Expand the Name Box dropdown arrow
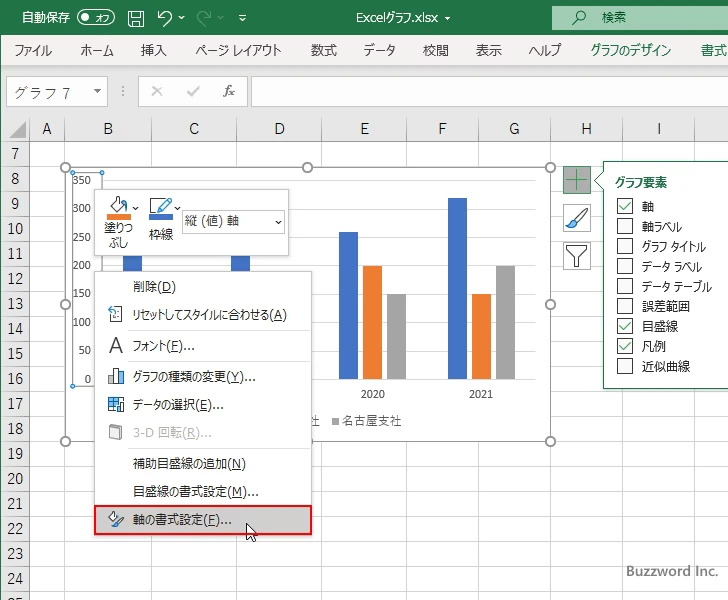 click(x=97, y=91)
